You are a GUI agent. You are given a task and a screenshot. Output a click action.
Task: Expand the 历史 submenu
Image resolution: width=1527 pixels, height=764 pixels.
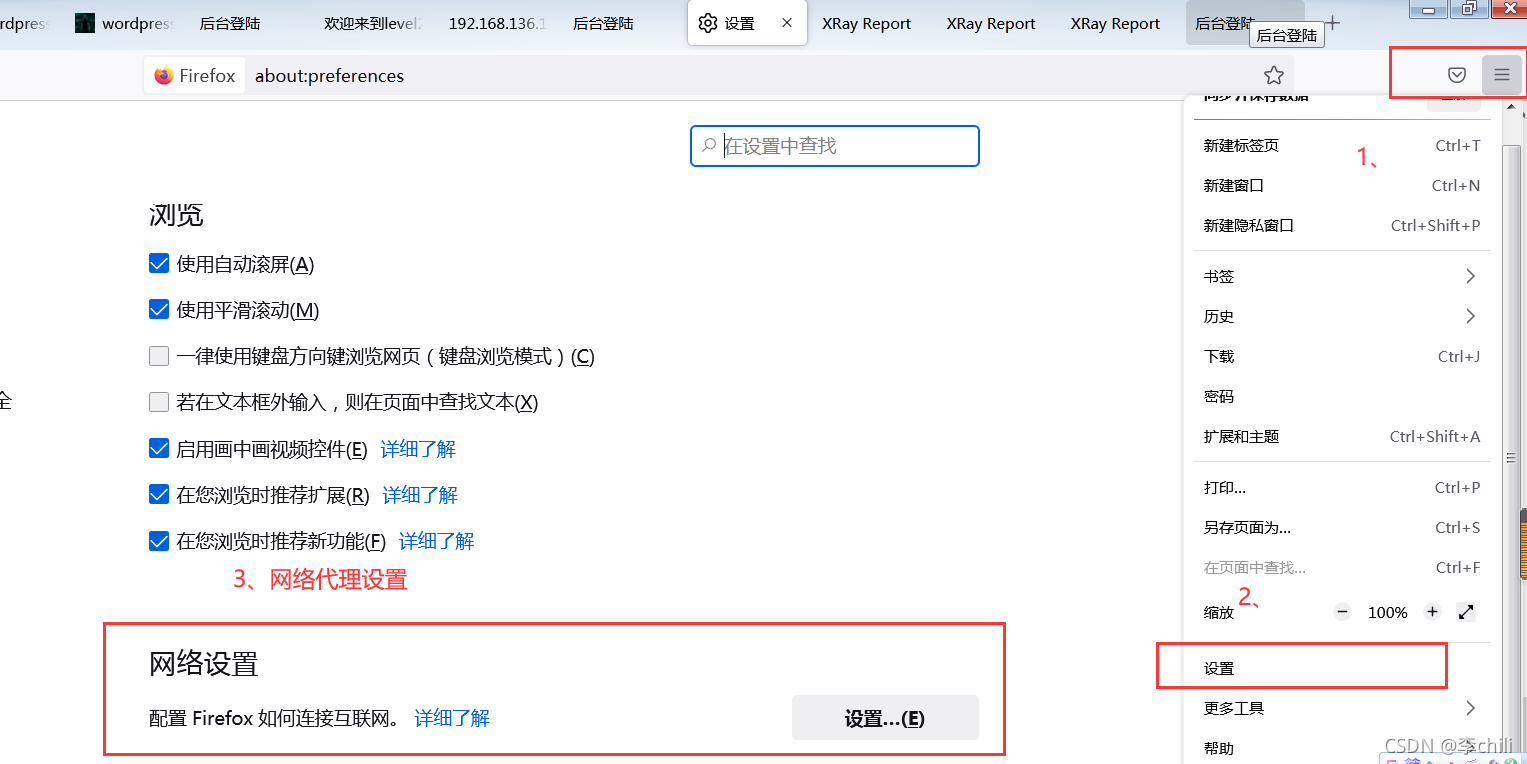[1340, 316]
